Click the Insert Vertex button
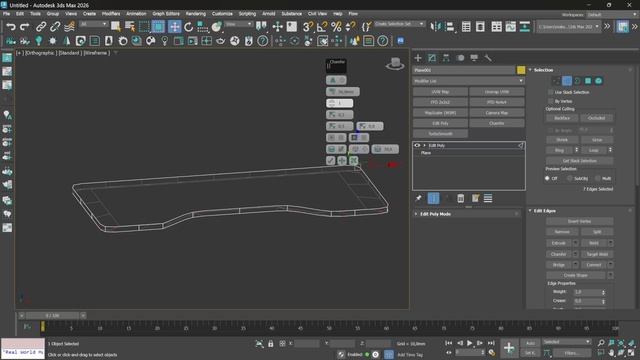 (x=579, y=221)
